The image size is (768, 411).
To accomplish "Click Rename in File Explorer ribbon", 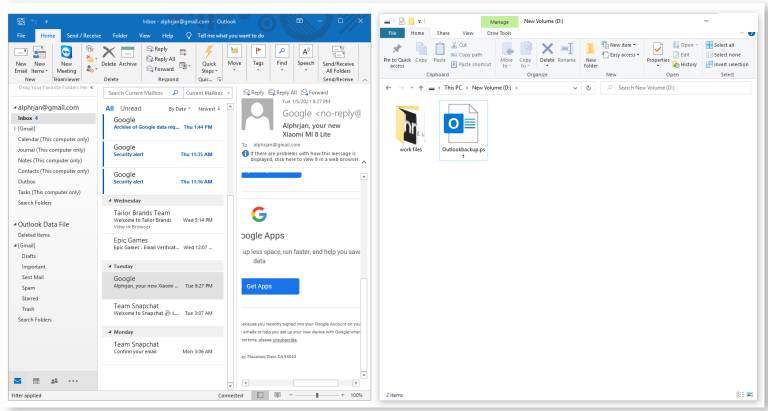I will coord(567,53).
